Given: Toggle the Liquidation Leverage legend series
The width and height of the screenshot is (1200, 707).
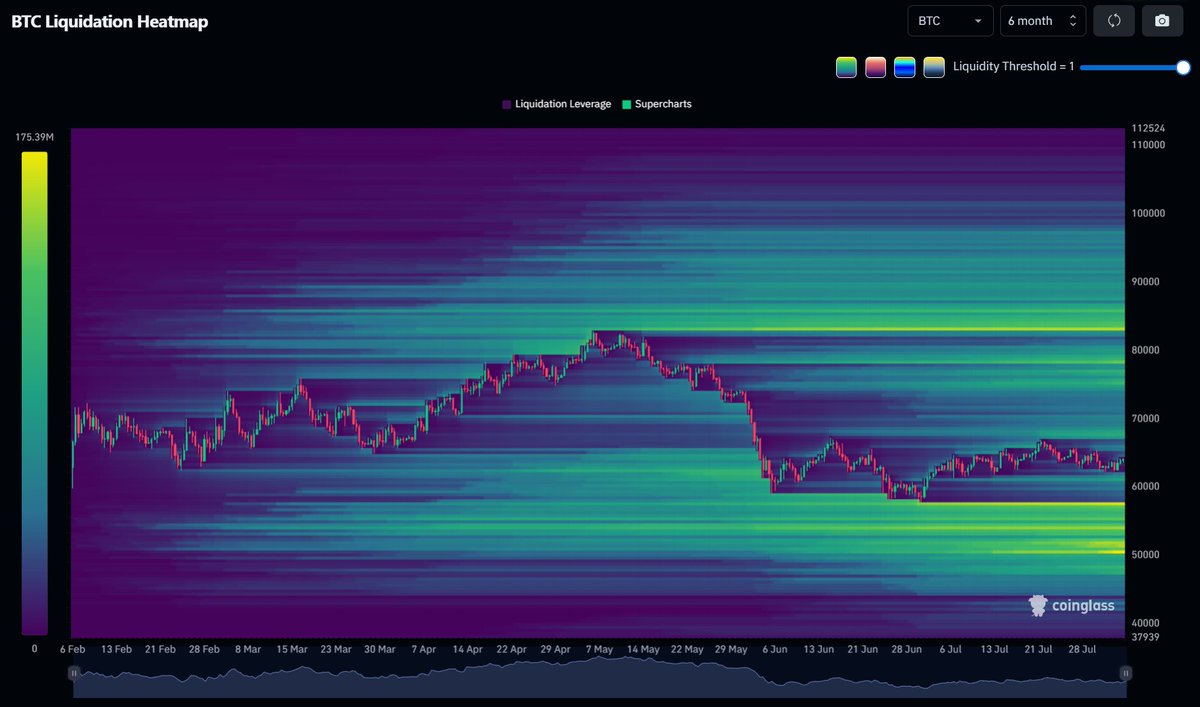Looking at the screenshot, I should [556, 104].
